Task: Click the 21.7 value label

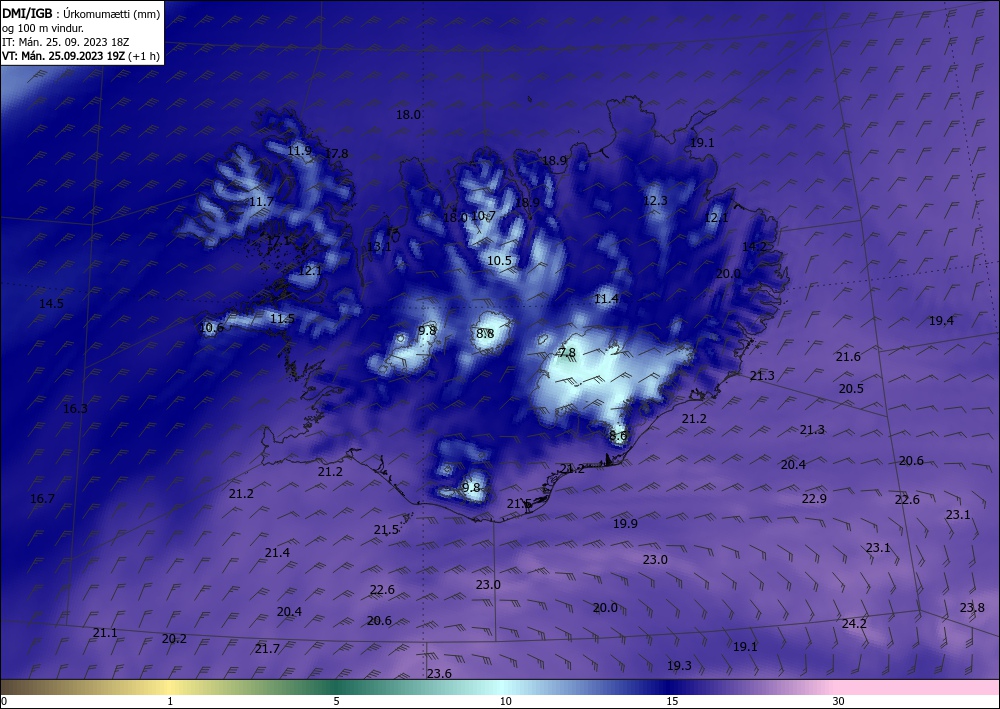Action: click(x=267, y=649)
